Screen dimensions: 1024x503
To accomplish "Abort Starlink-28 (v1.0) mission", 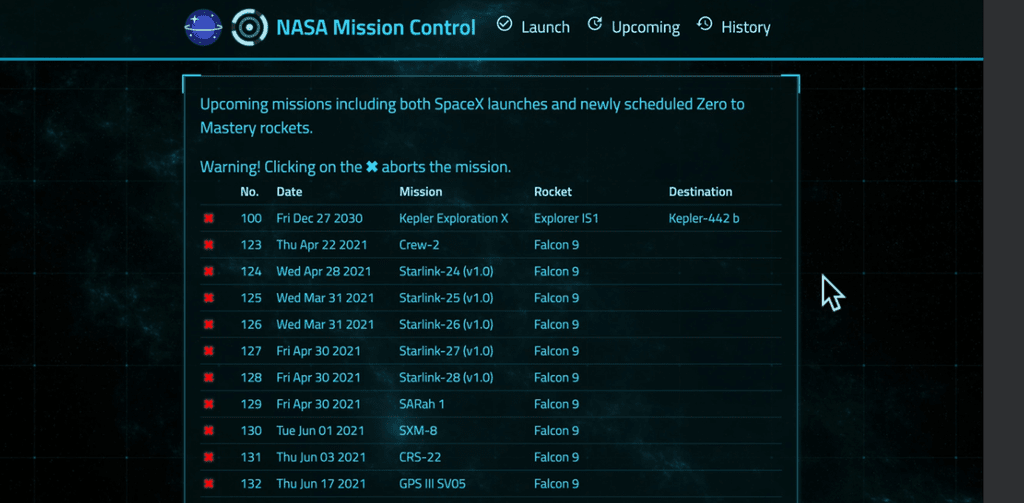I will point(208,378).
